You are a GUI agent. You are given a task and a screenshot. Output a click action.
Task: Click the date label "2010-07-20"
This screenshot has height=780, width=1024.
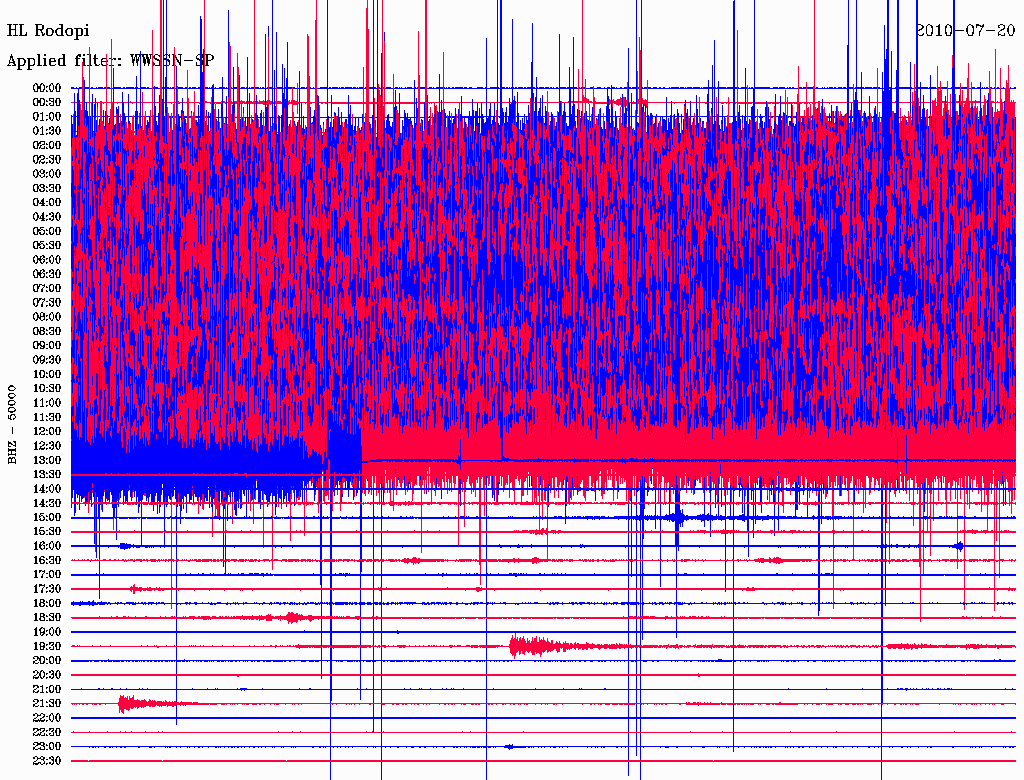tap(965, 30)
